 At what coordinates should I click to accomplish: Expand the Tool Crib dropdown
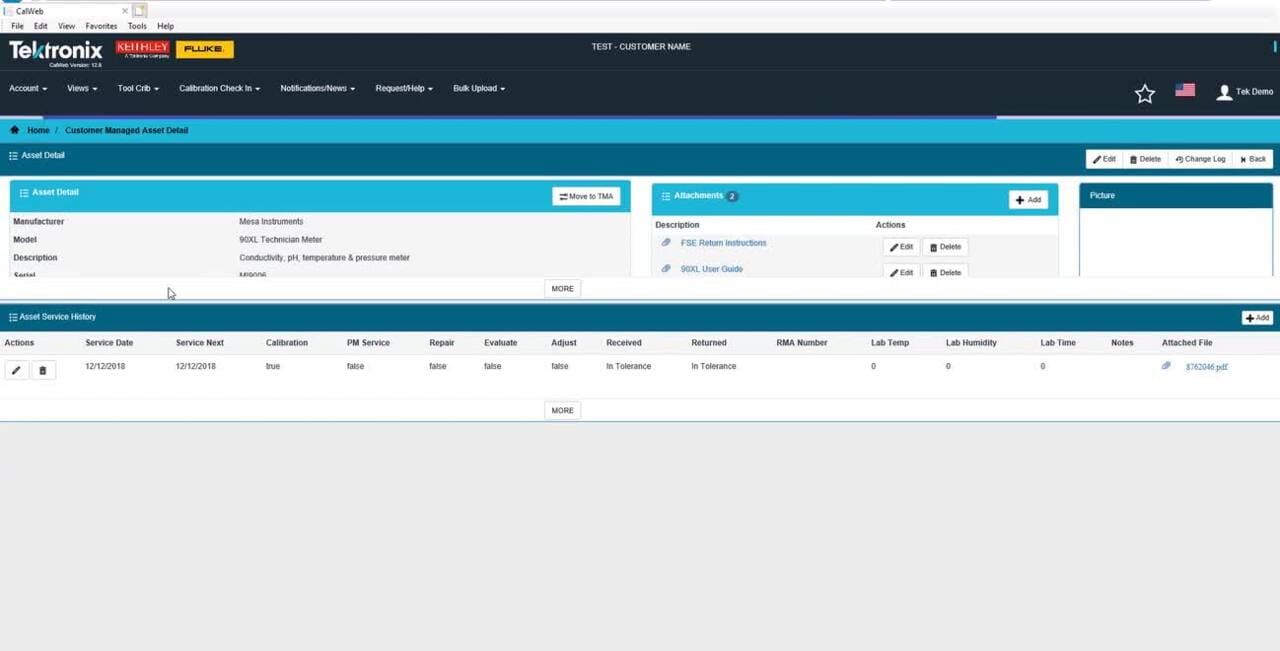coord(138,88)
